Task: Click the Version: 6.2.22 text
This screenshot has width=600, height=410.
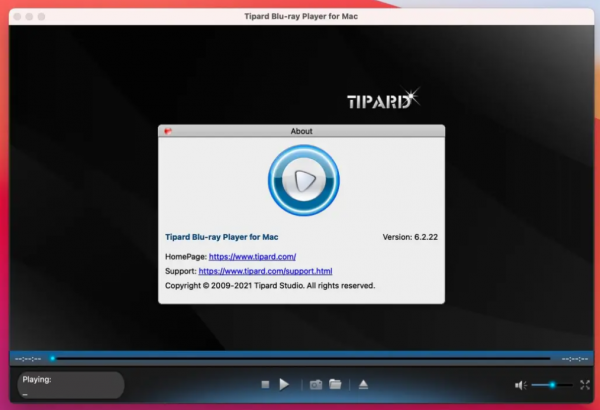Action: coord(410,237)
